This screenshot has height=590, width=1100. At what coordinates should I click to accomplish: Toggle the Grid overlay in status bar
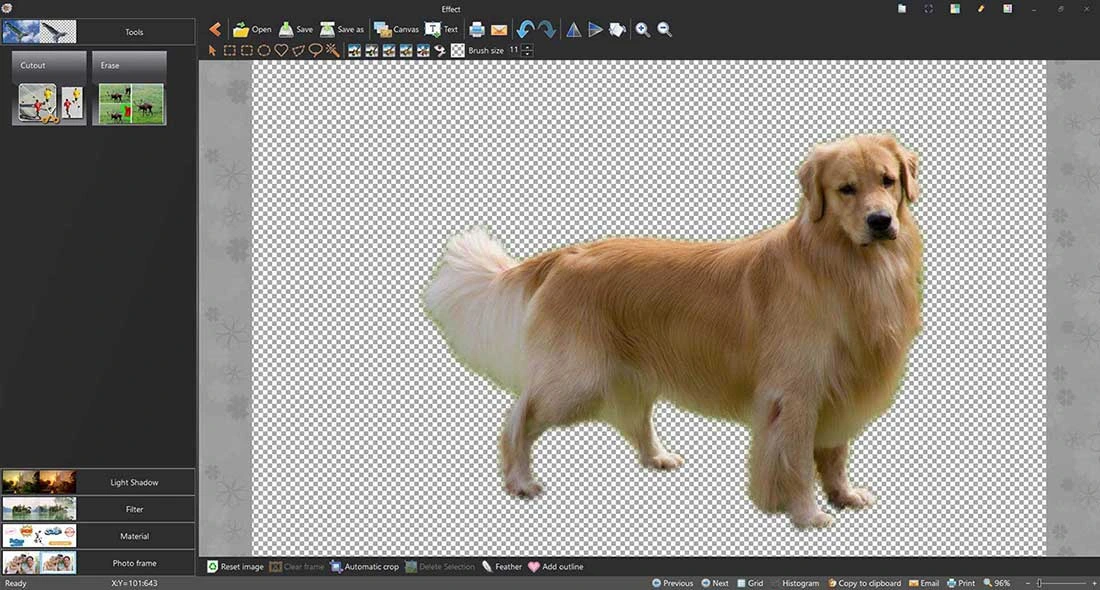[749, 583]
